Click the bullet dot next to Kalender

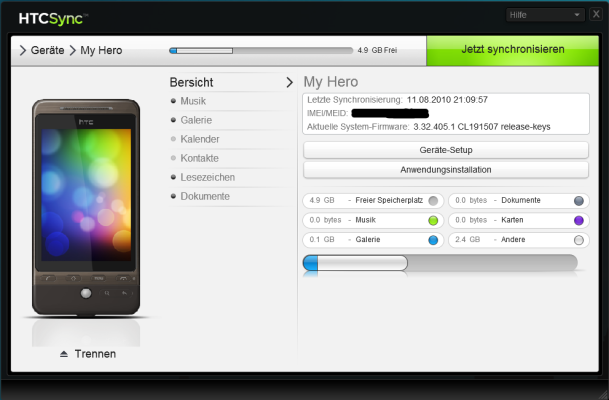173,139
